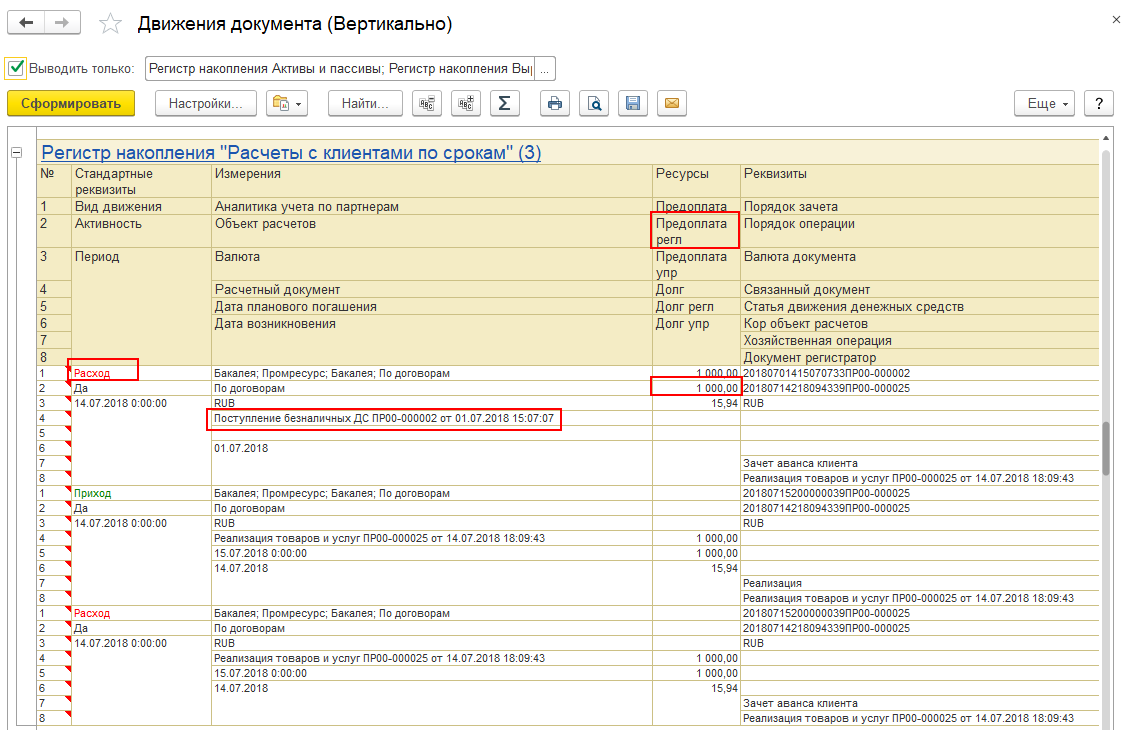
Task: Open the report variants dropdown in the toolbar
Action: (x=287, y=103)
